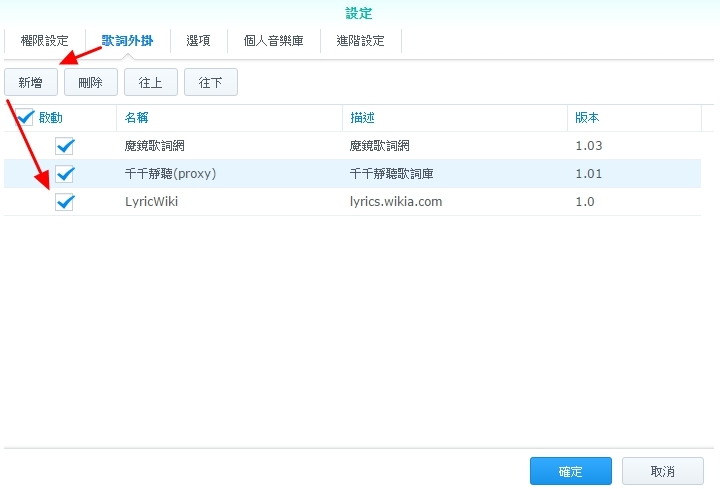Viewport: 720px width, 489px height.
Task: Click the 描述 column header
Action: pos(362,117)
